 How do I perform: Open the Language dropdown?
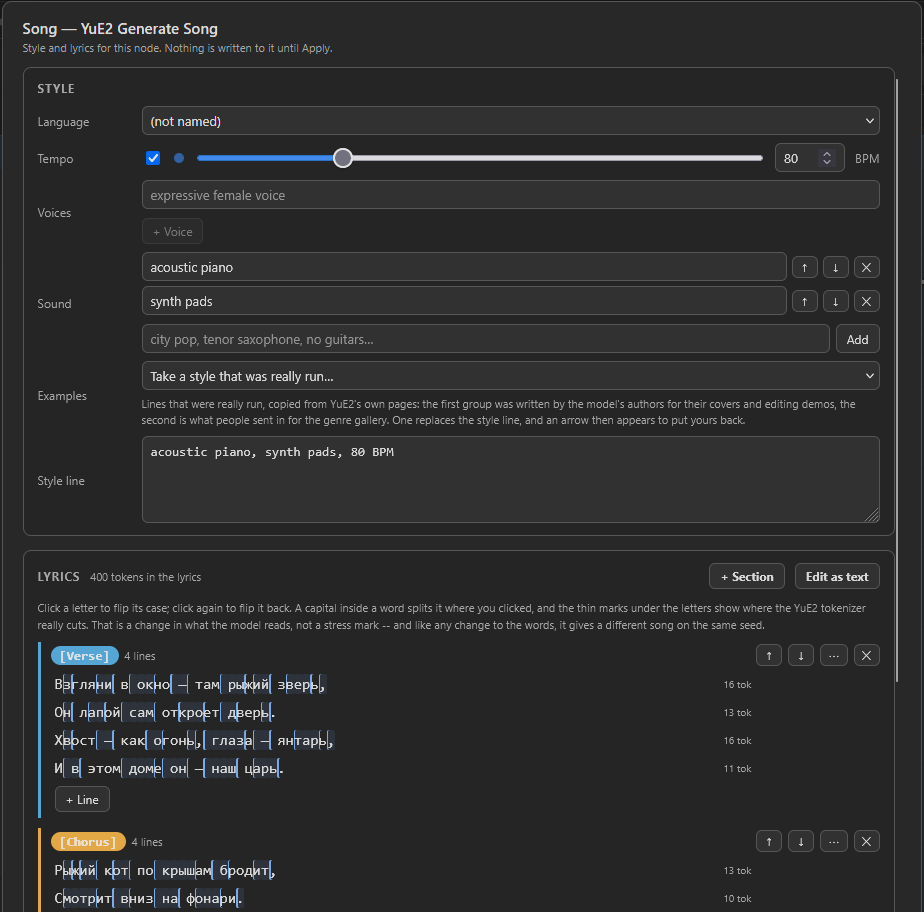[x=511, y=121]
